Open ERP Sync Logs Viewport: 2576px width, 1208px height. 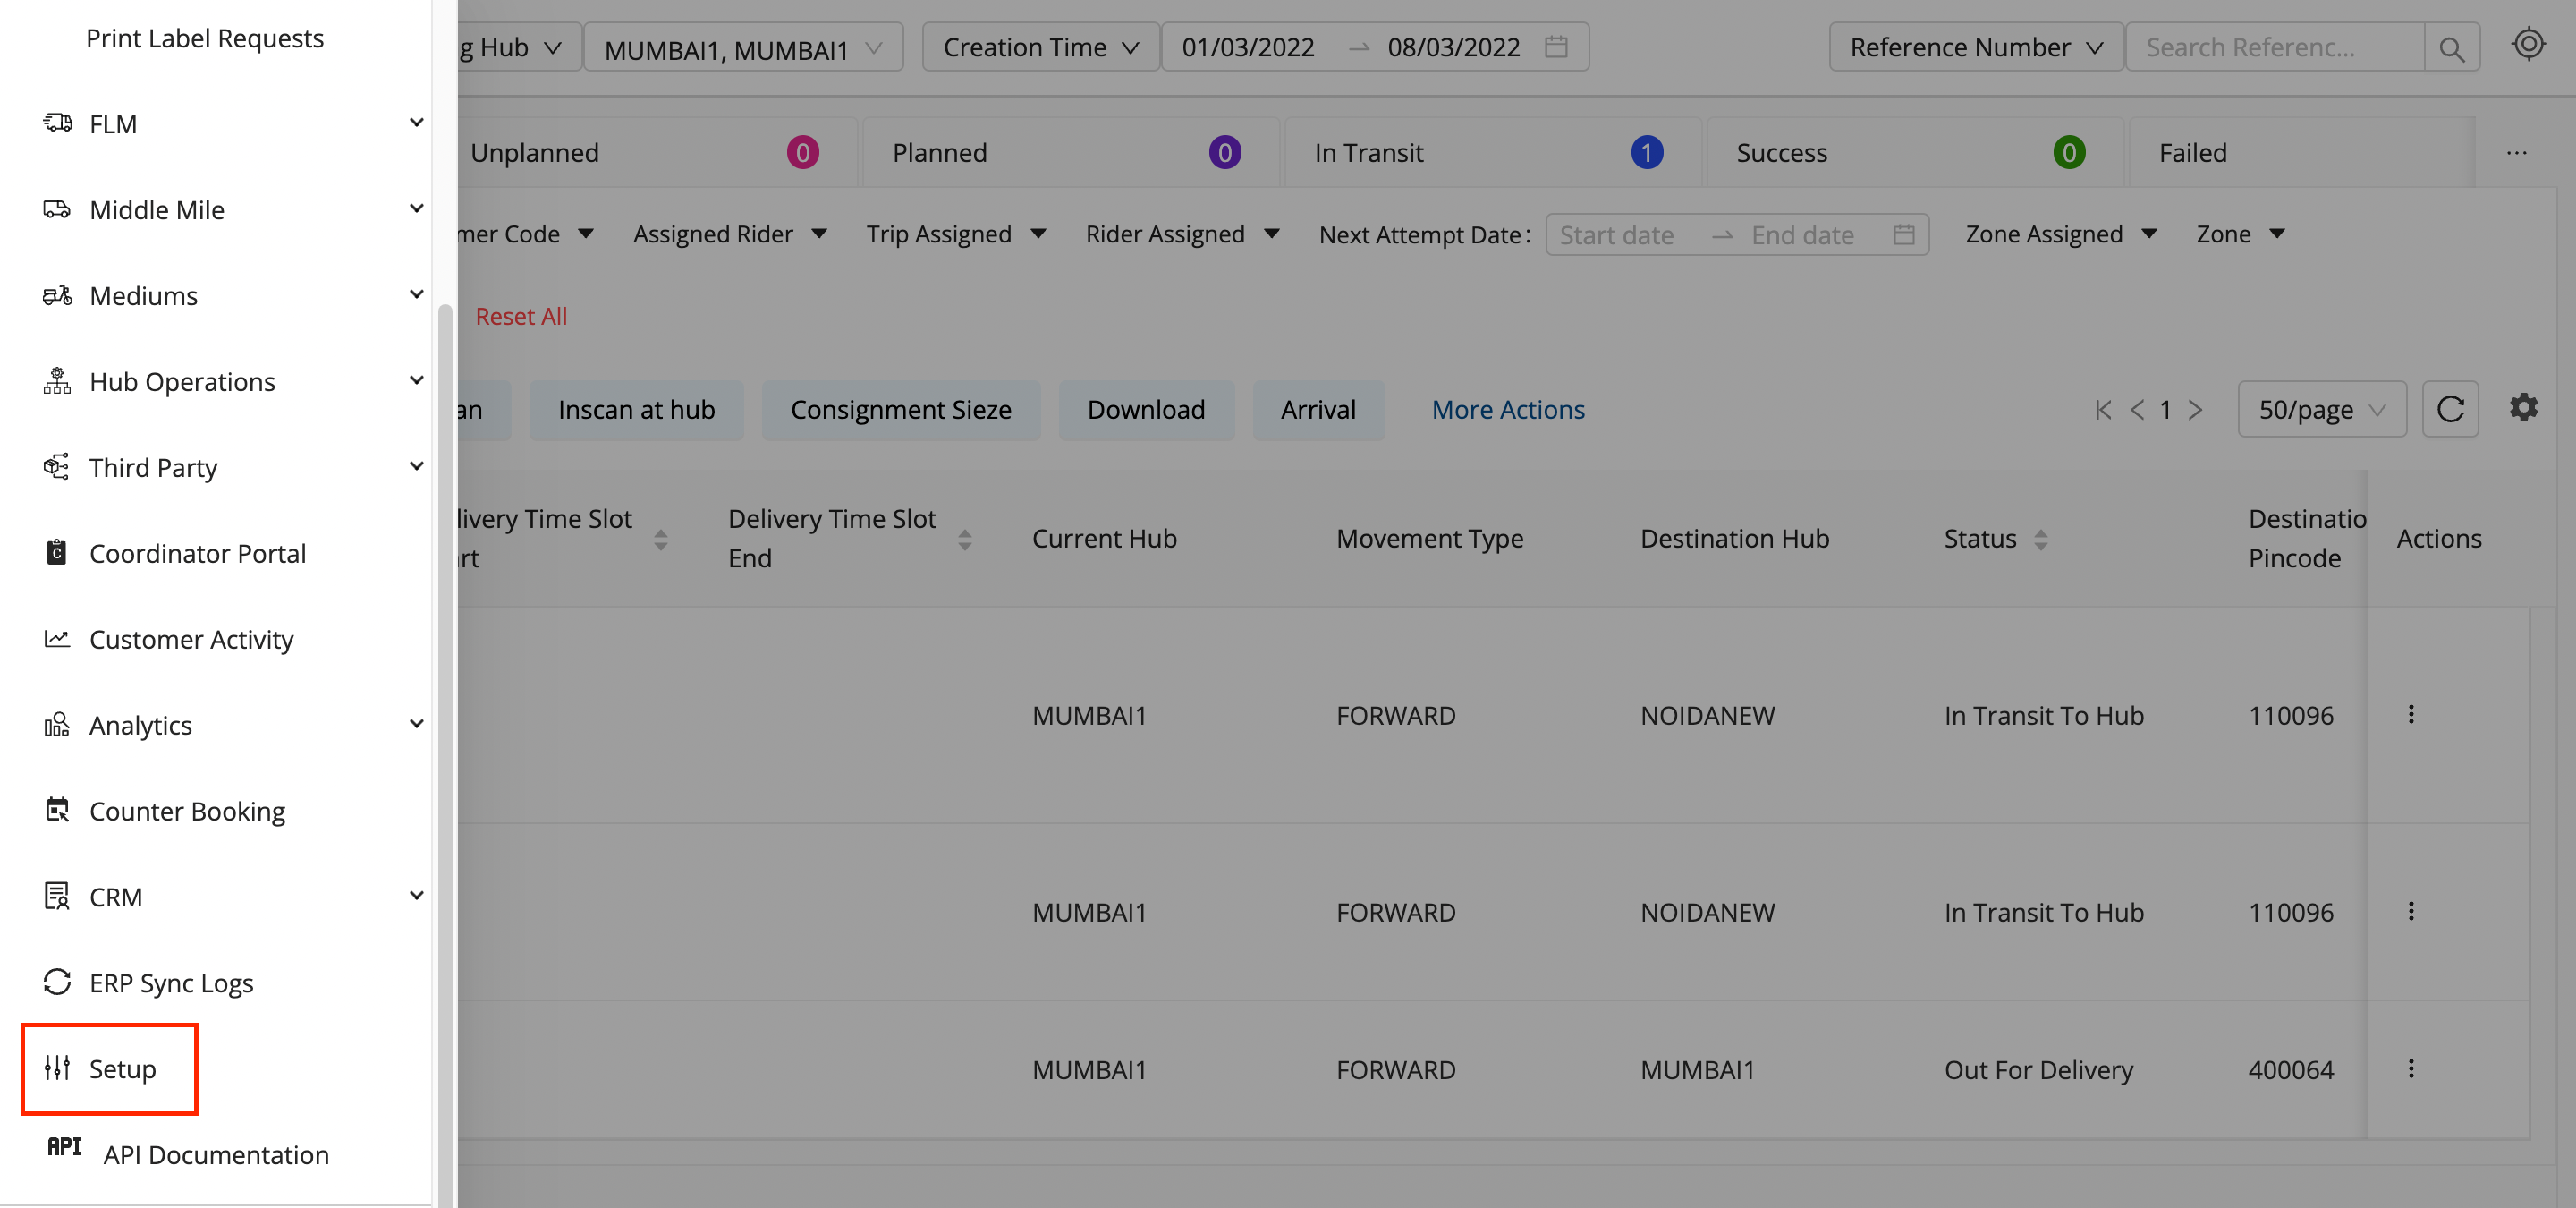(171, 983)
